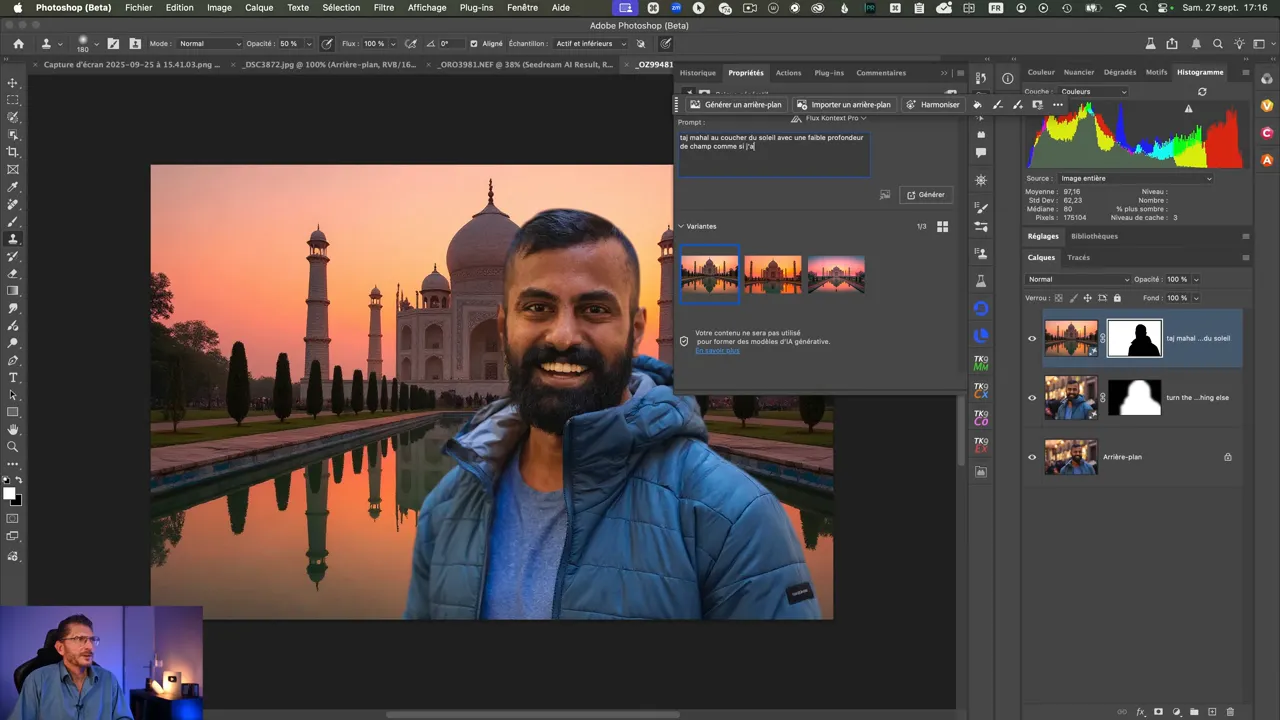The width and height of the screenshot is (1280, 720).
Task: Hide the taj mahal layer
Action: 1032,338
